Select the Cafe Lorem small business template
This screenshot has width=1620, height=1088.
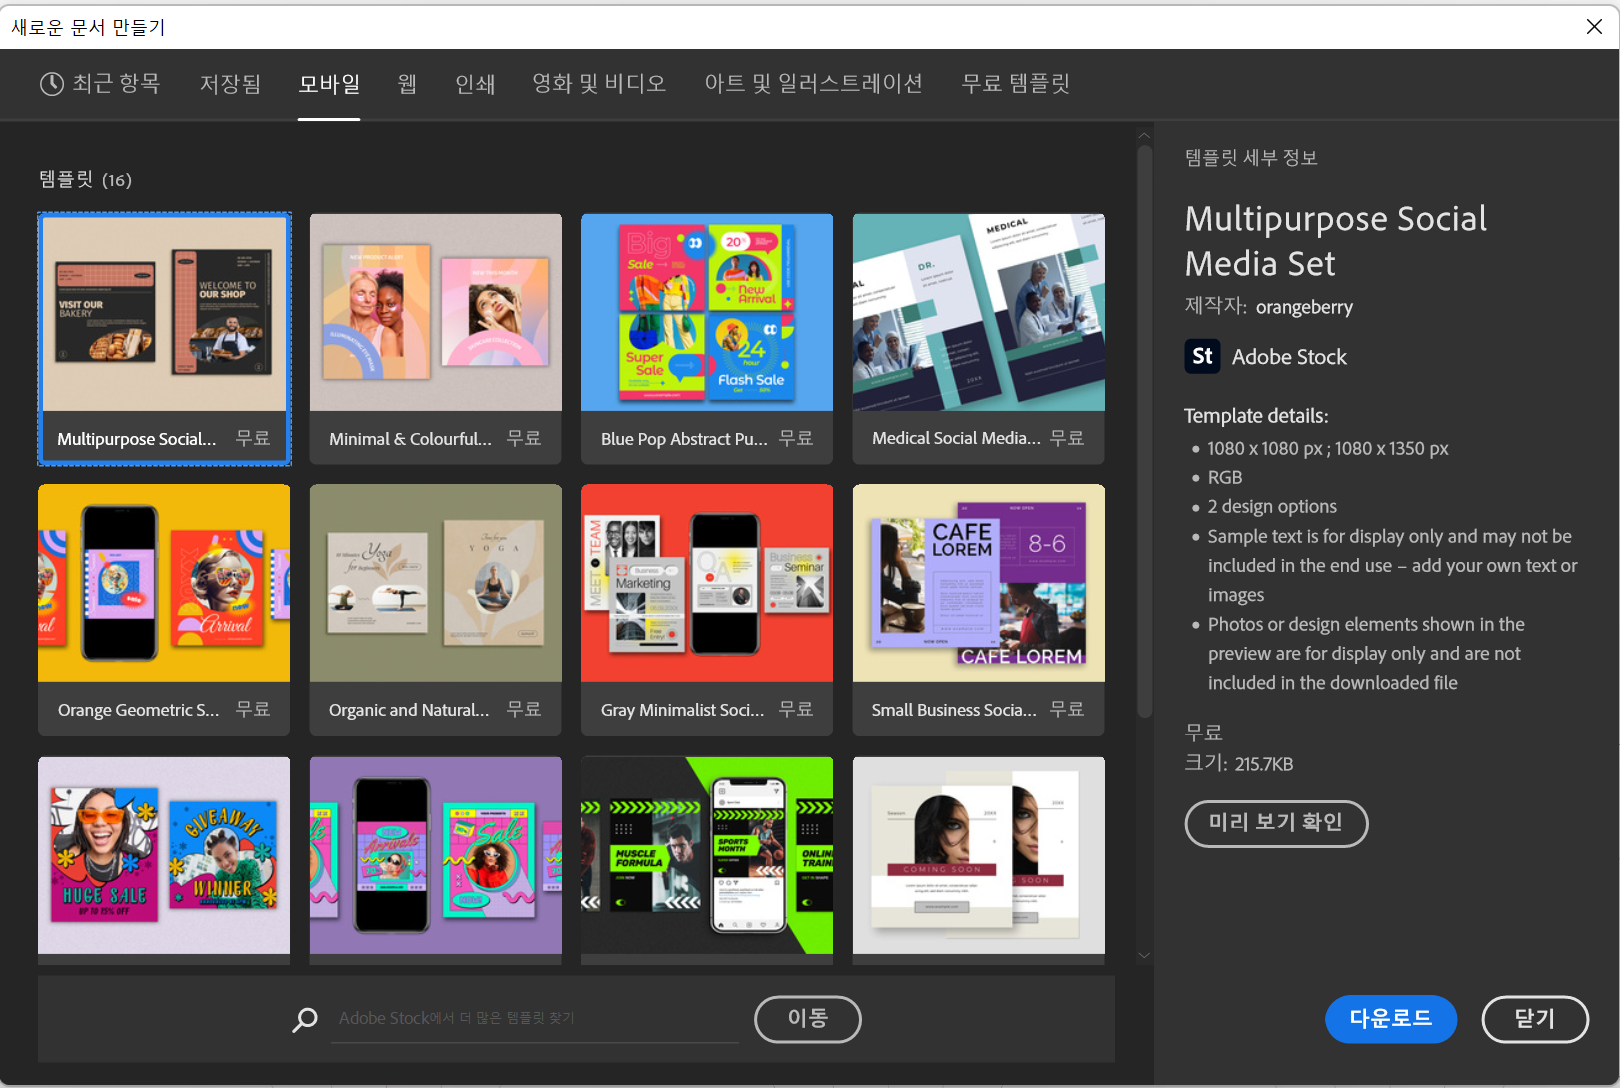click(977, 583)
